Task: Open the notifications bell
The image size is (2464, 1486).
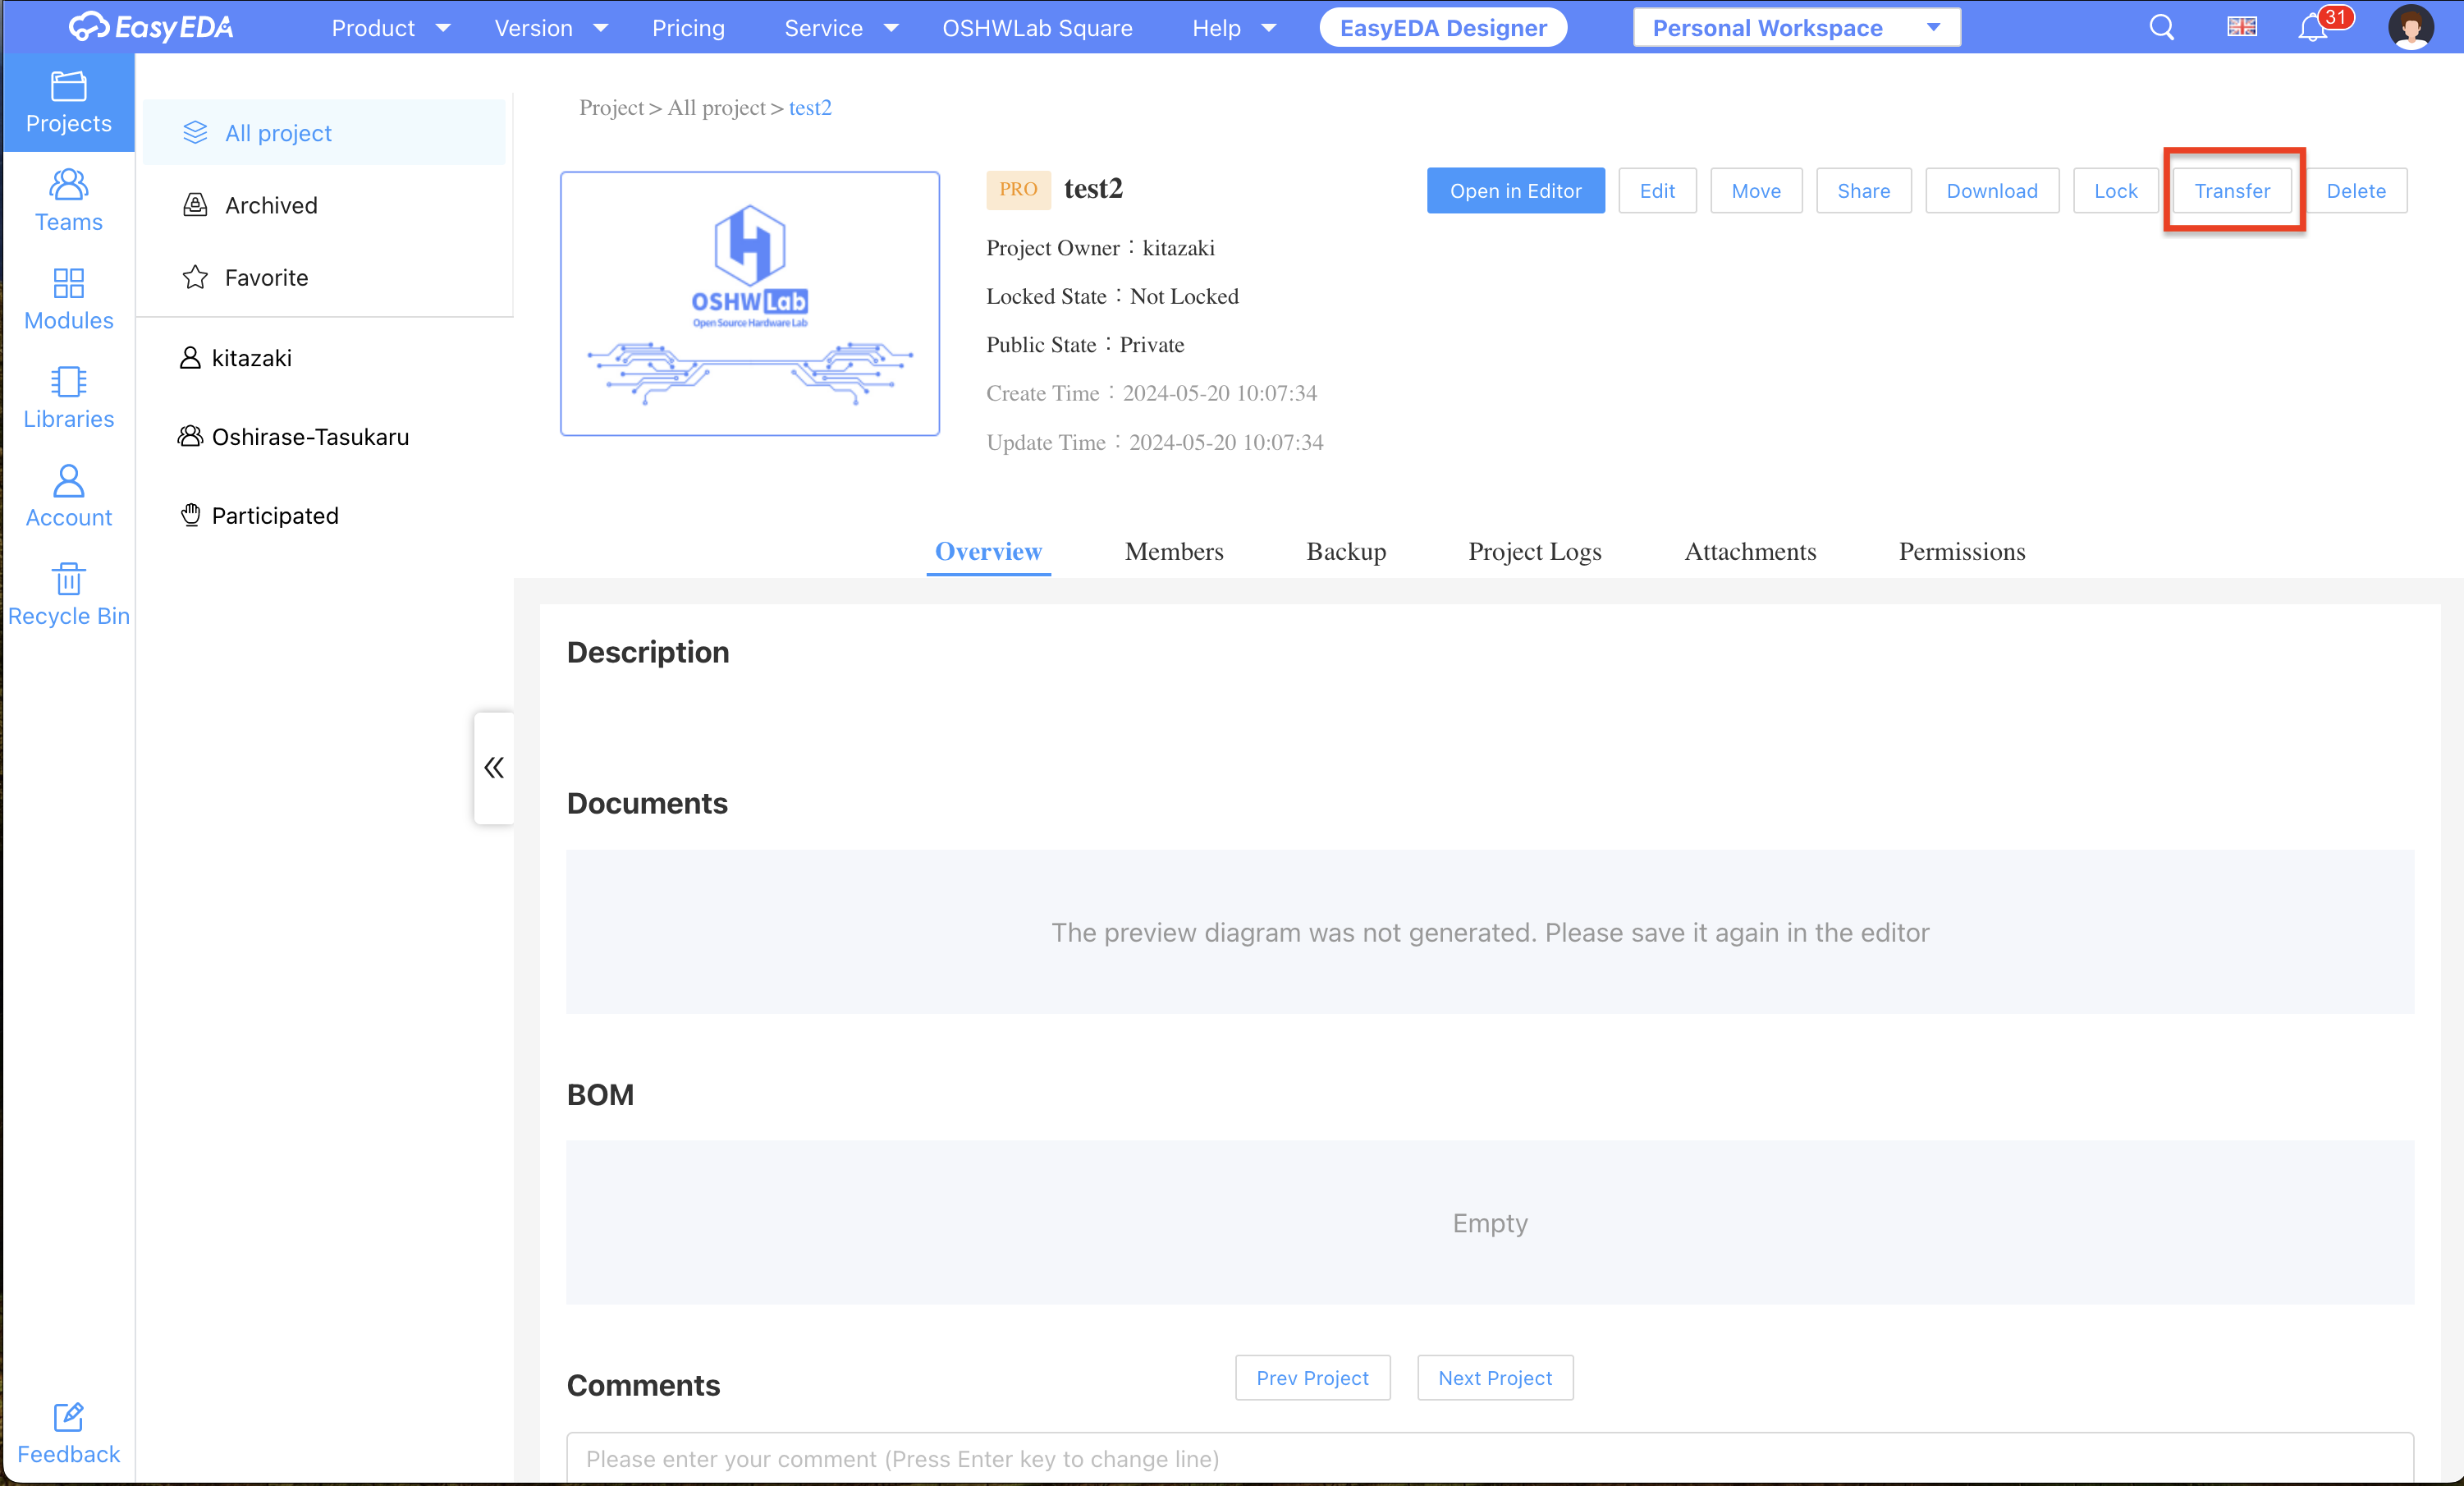Action: point(2311,28)
